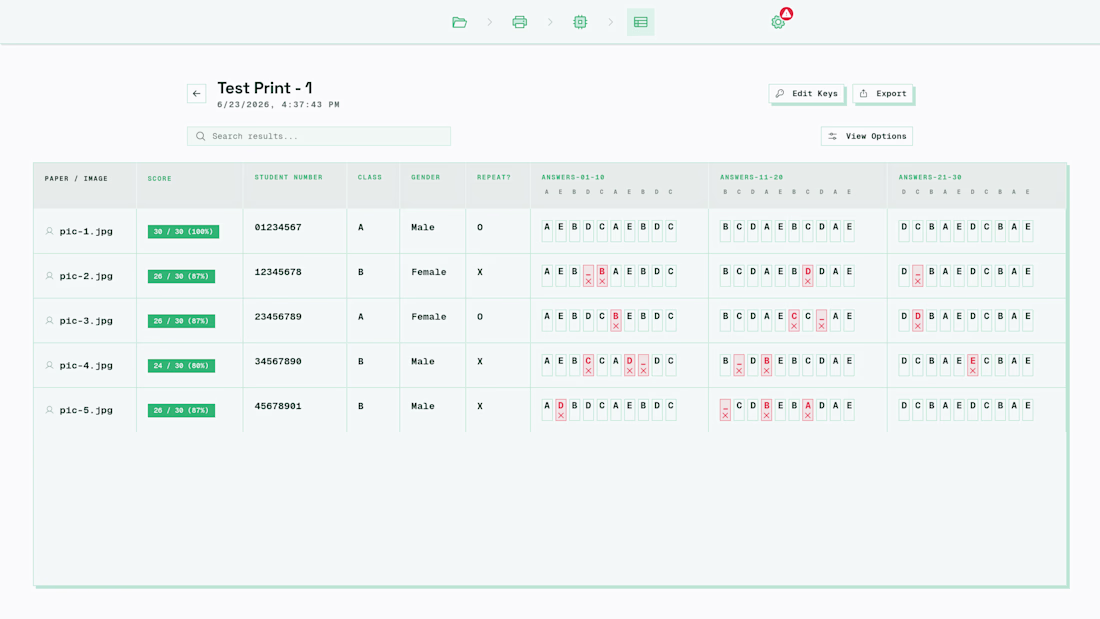Open settings gear with alert badge

pyautogui.click(x=779, y=22)
